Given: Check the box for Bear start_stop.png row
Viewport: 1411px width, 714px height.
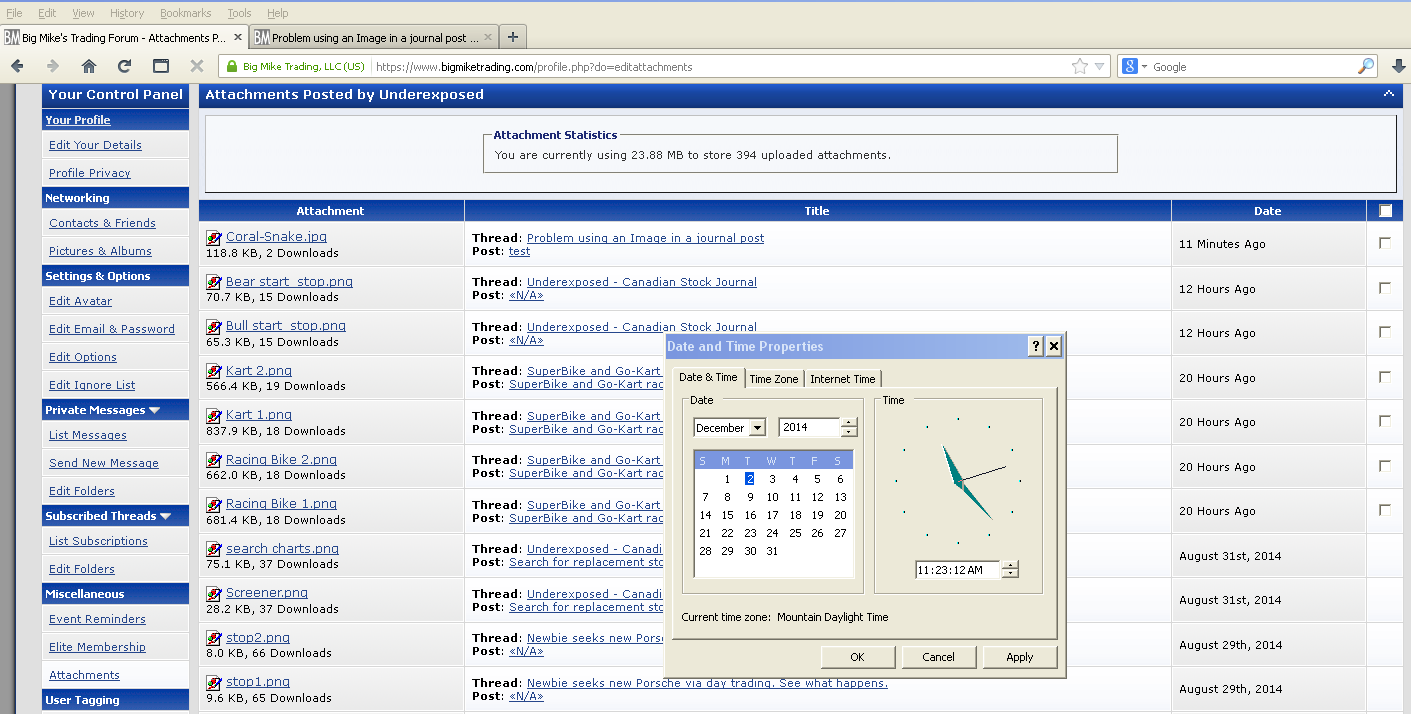Looking at the screenshot, I should click(x=1385, y=288).
